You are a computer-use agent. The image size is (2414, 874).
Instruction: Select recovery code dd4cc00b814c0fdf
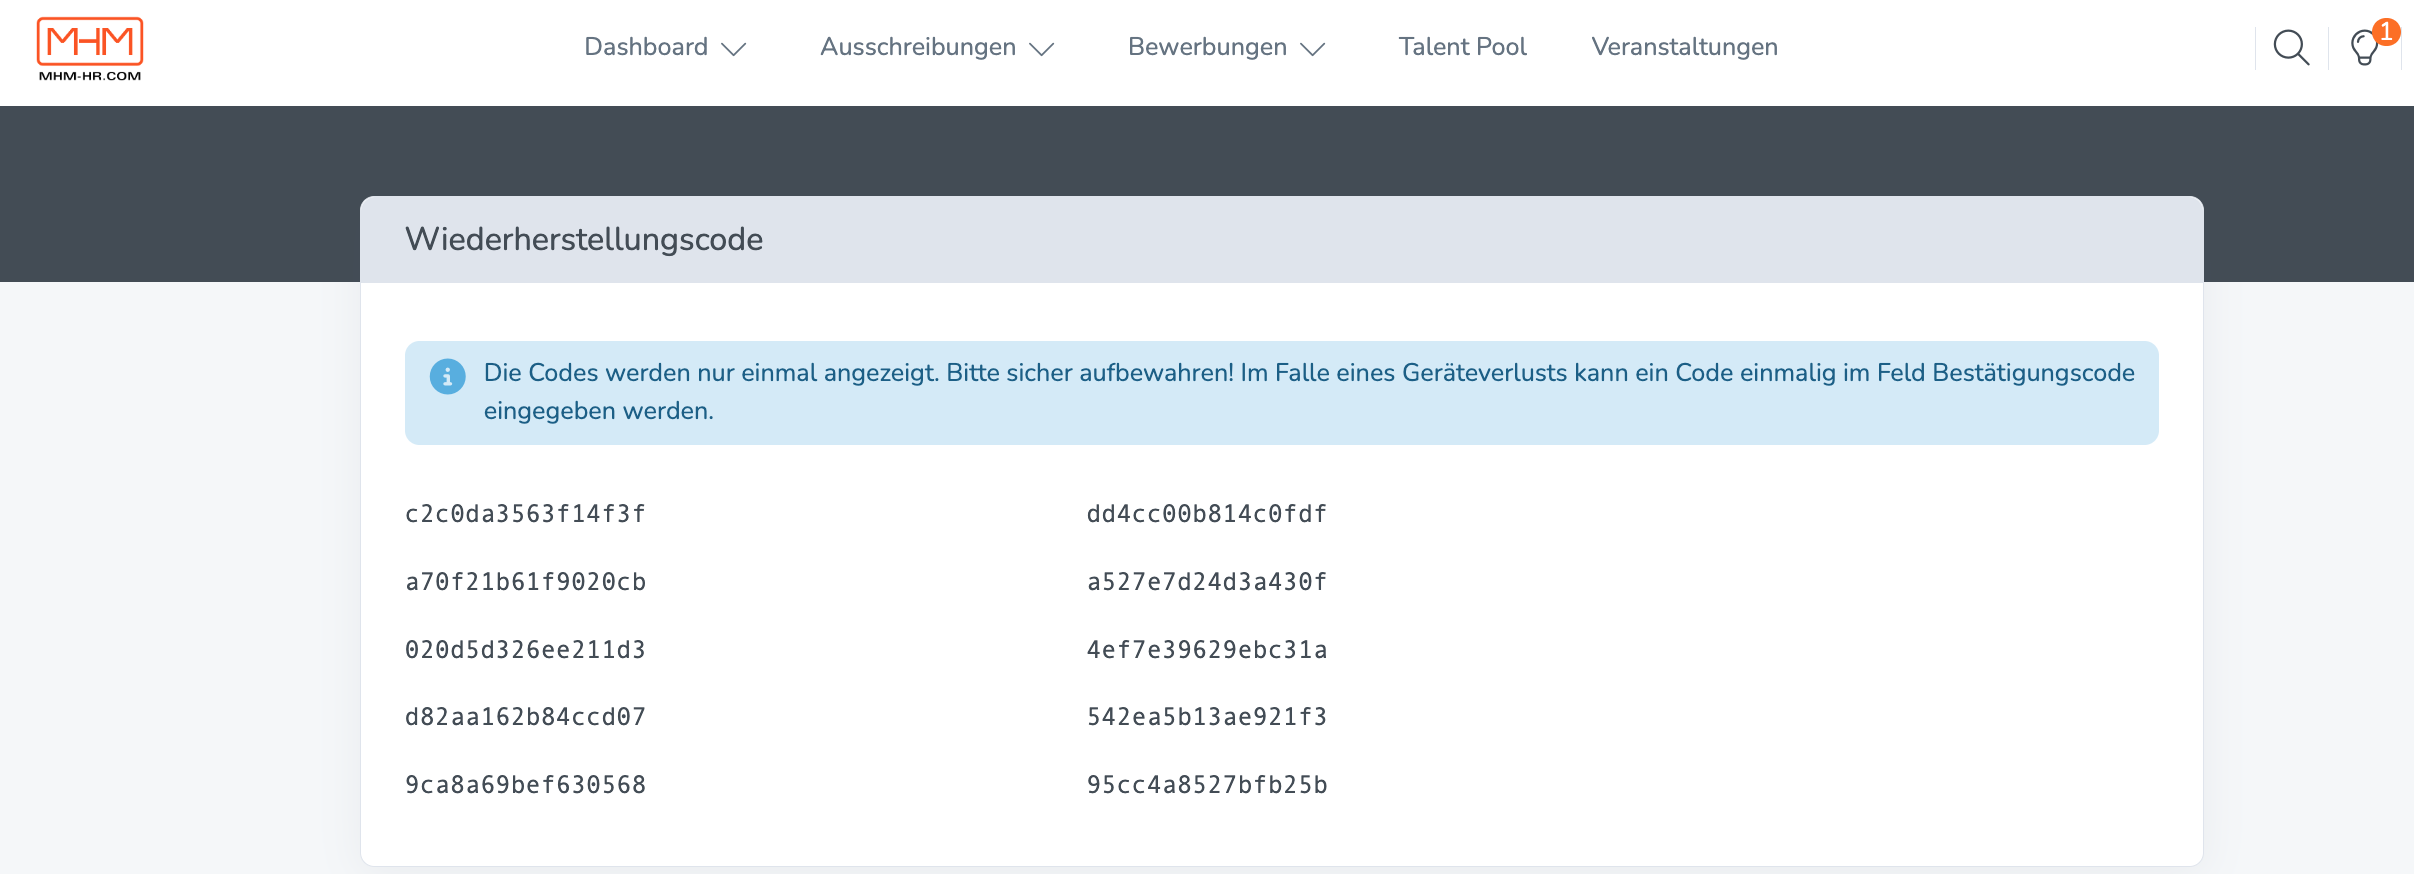(1207, 514)
